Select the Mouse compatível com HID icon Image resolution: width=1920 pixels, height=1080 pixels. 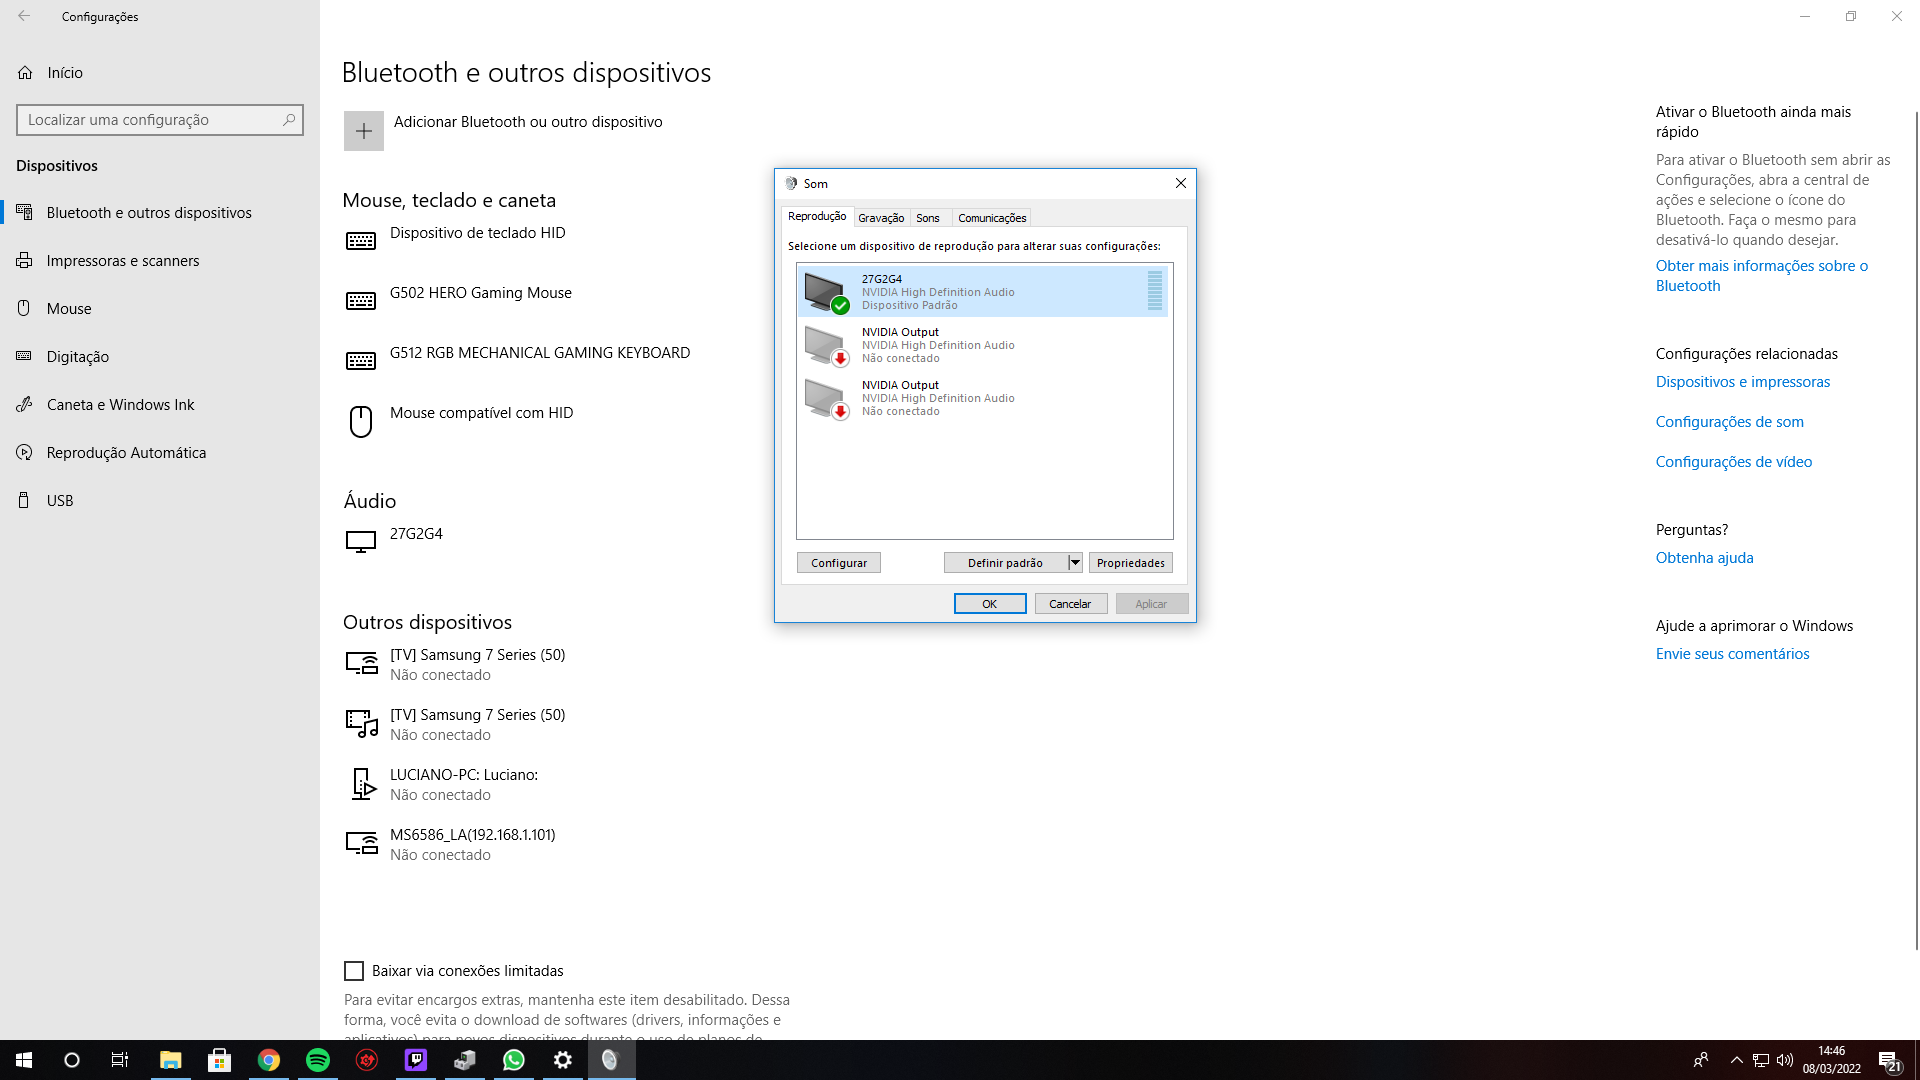pos(361,421)
